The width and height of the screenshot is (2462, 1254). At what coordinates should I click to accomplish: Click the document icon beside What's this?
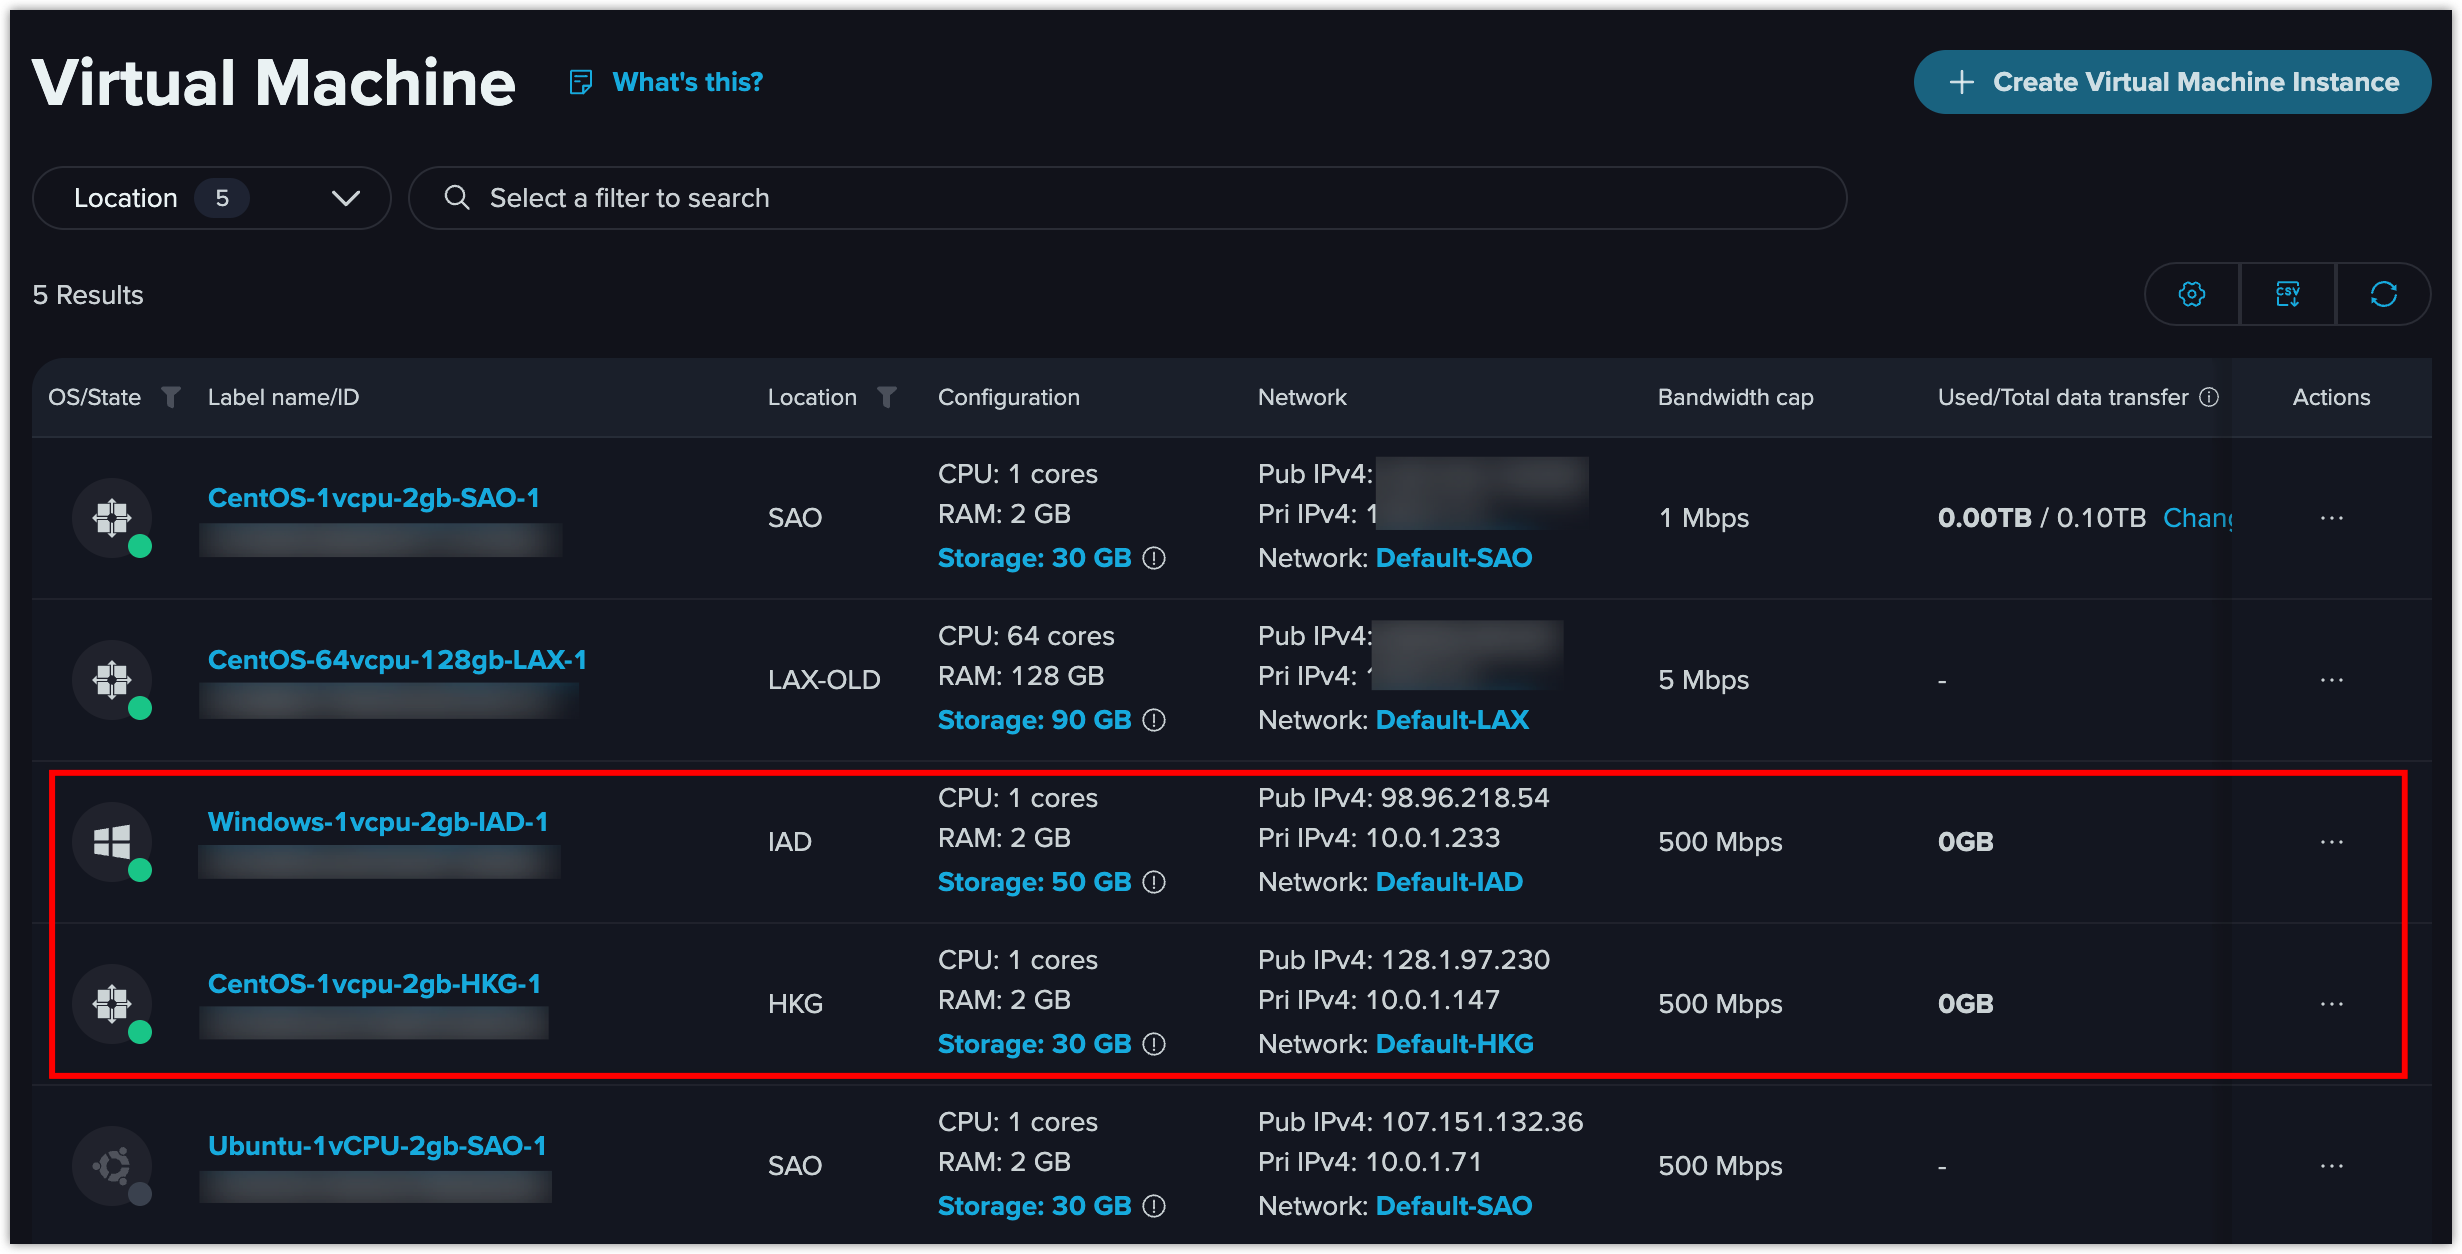click(580, 82)
